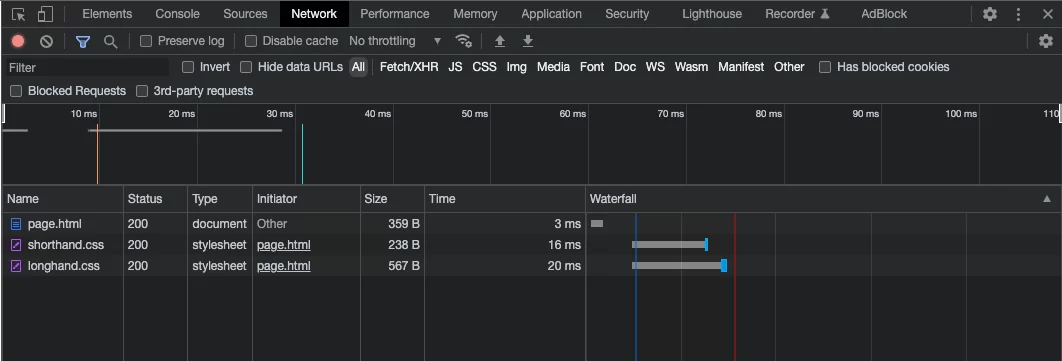Image resolution: width=1062 pixels, height=361 pixels.
Task: Stop recording network log with red button
Action: (x=18, y=41)
